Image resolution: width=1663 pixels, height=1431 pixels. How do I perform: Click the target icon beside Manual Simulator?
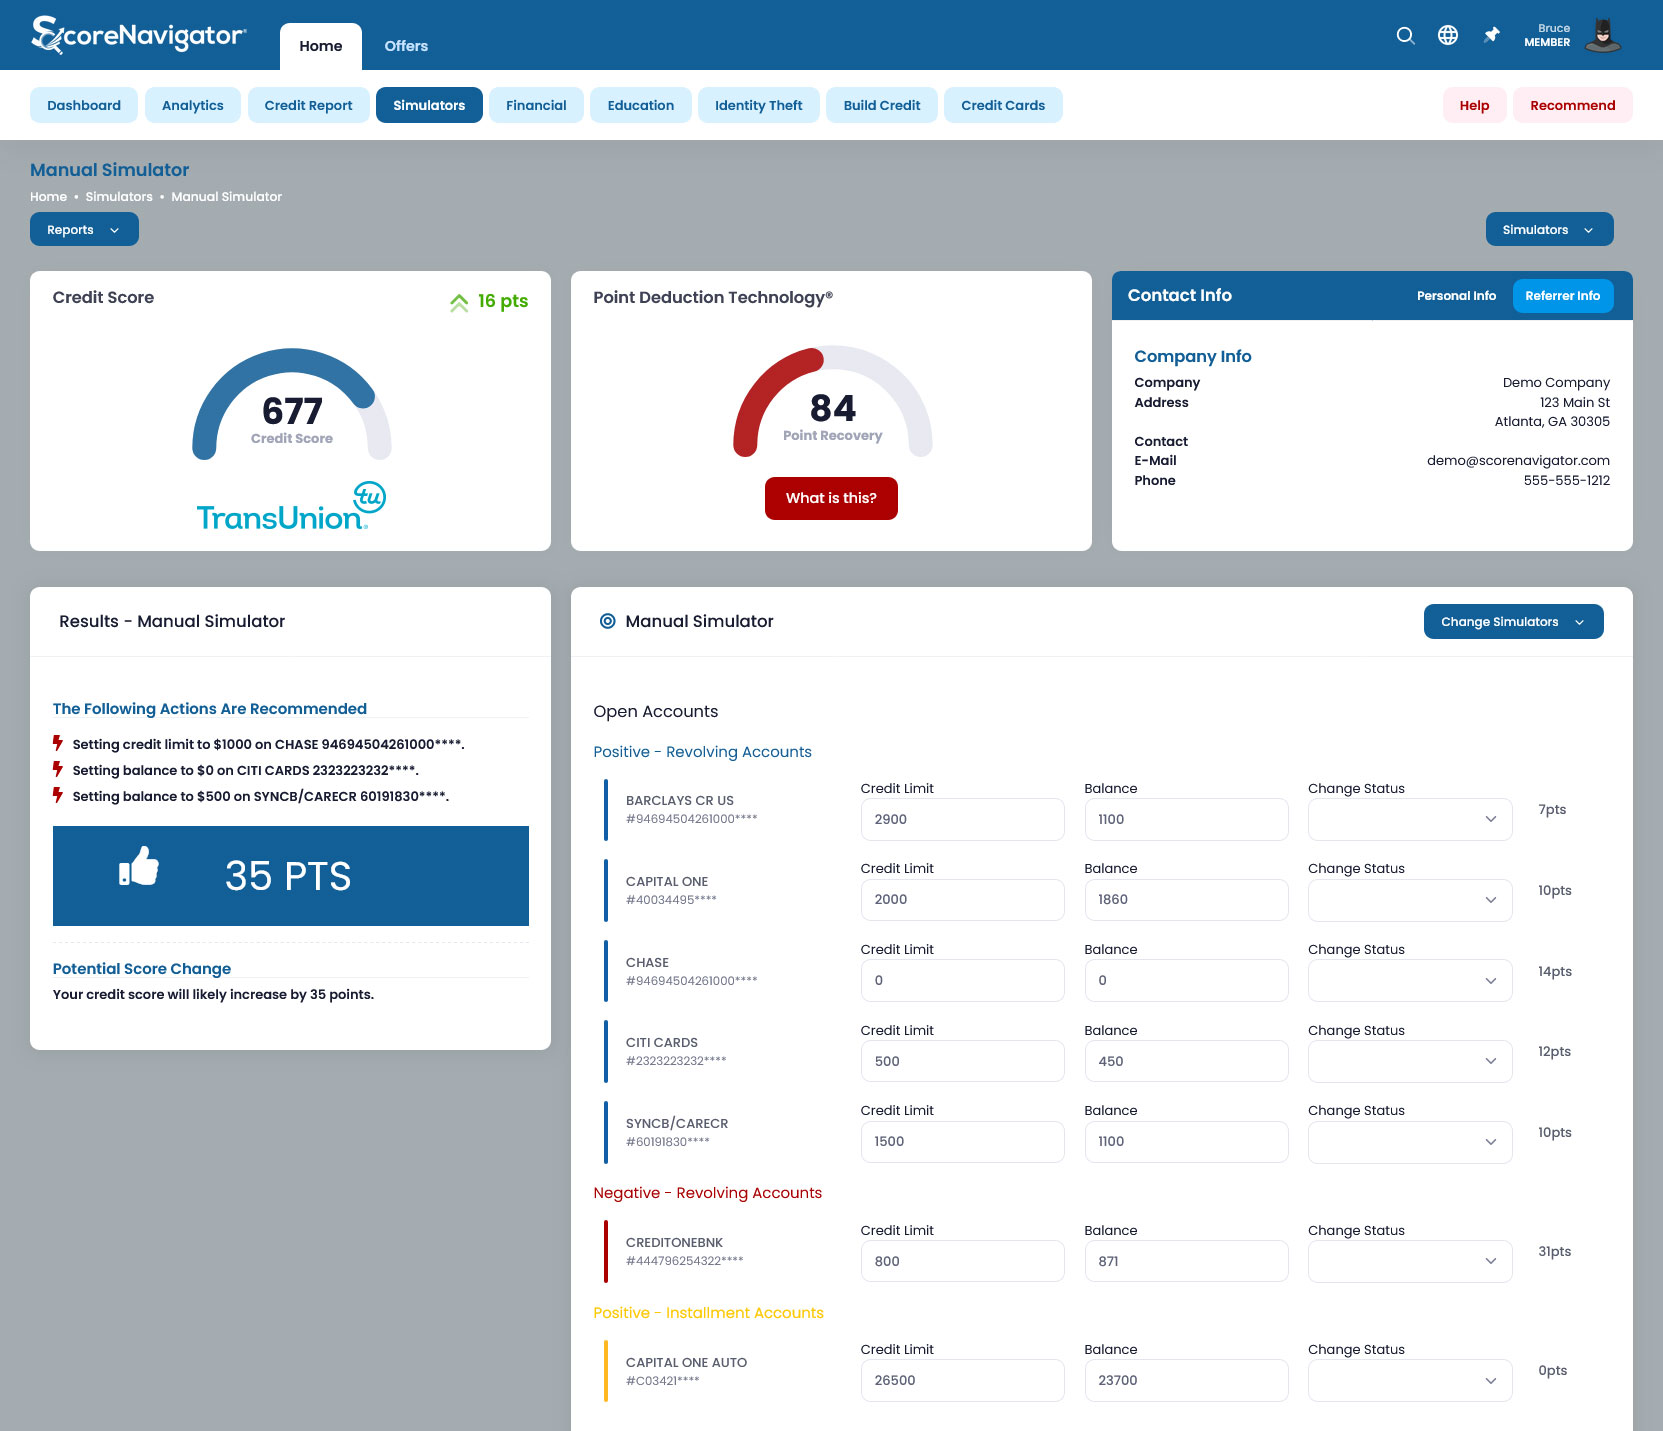[607, 621]
